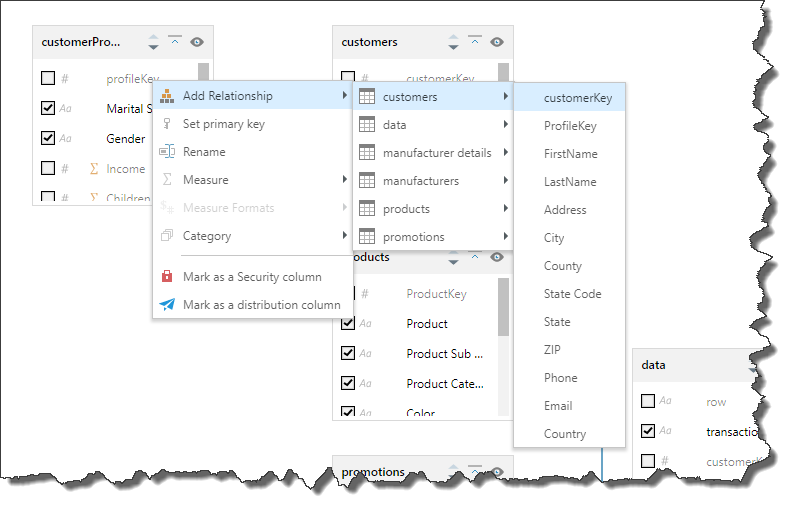Click the sigma icon beside Measure

(x=167, y=180)
